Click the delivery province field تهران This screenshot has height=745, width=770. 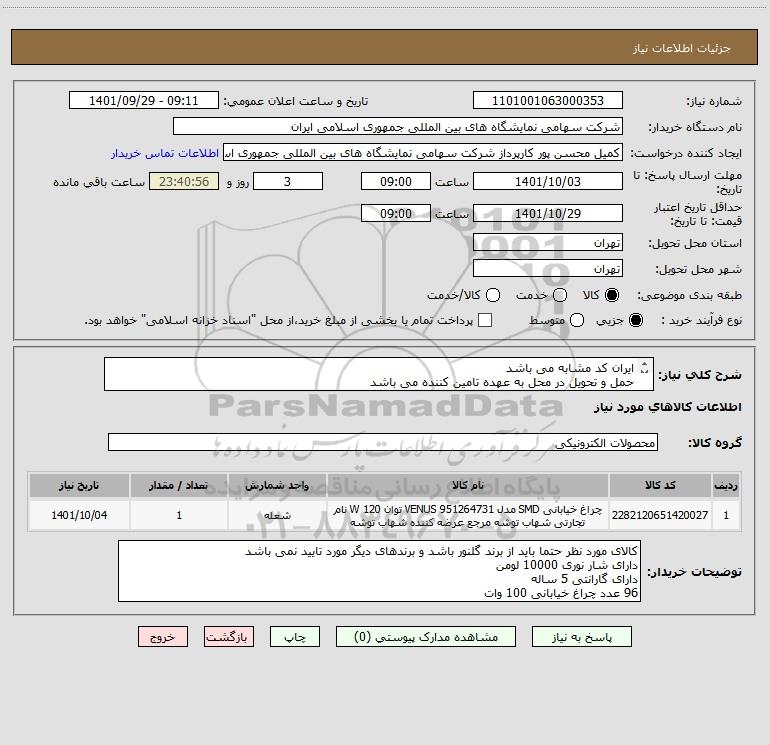[x=548, y=243]
